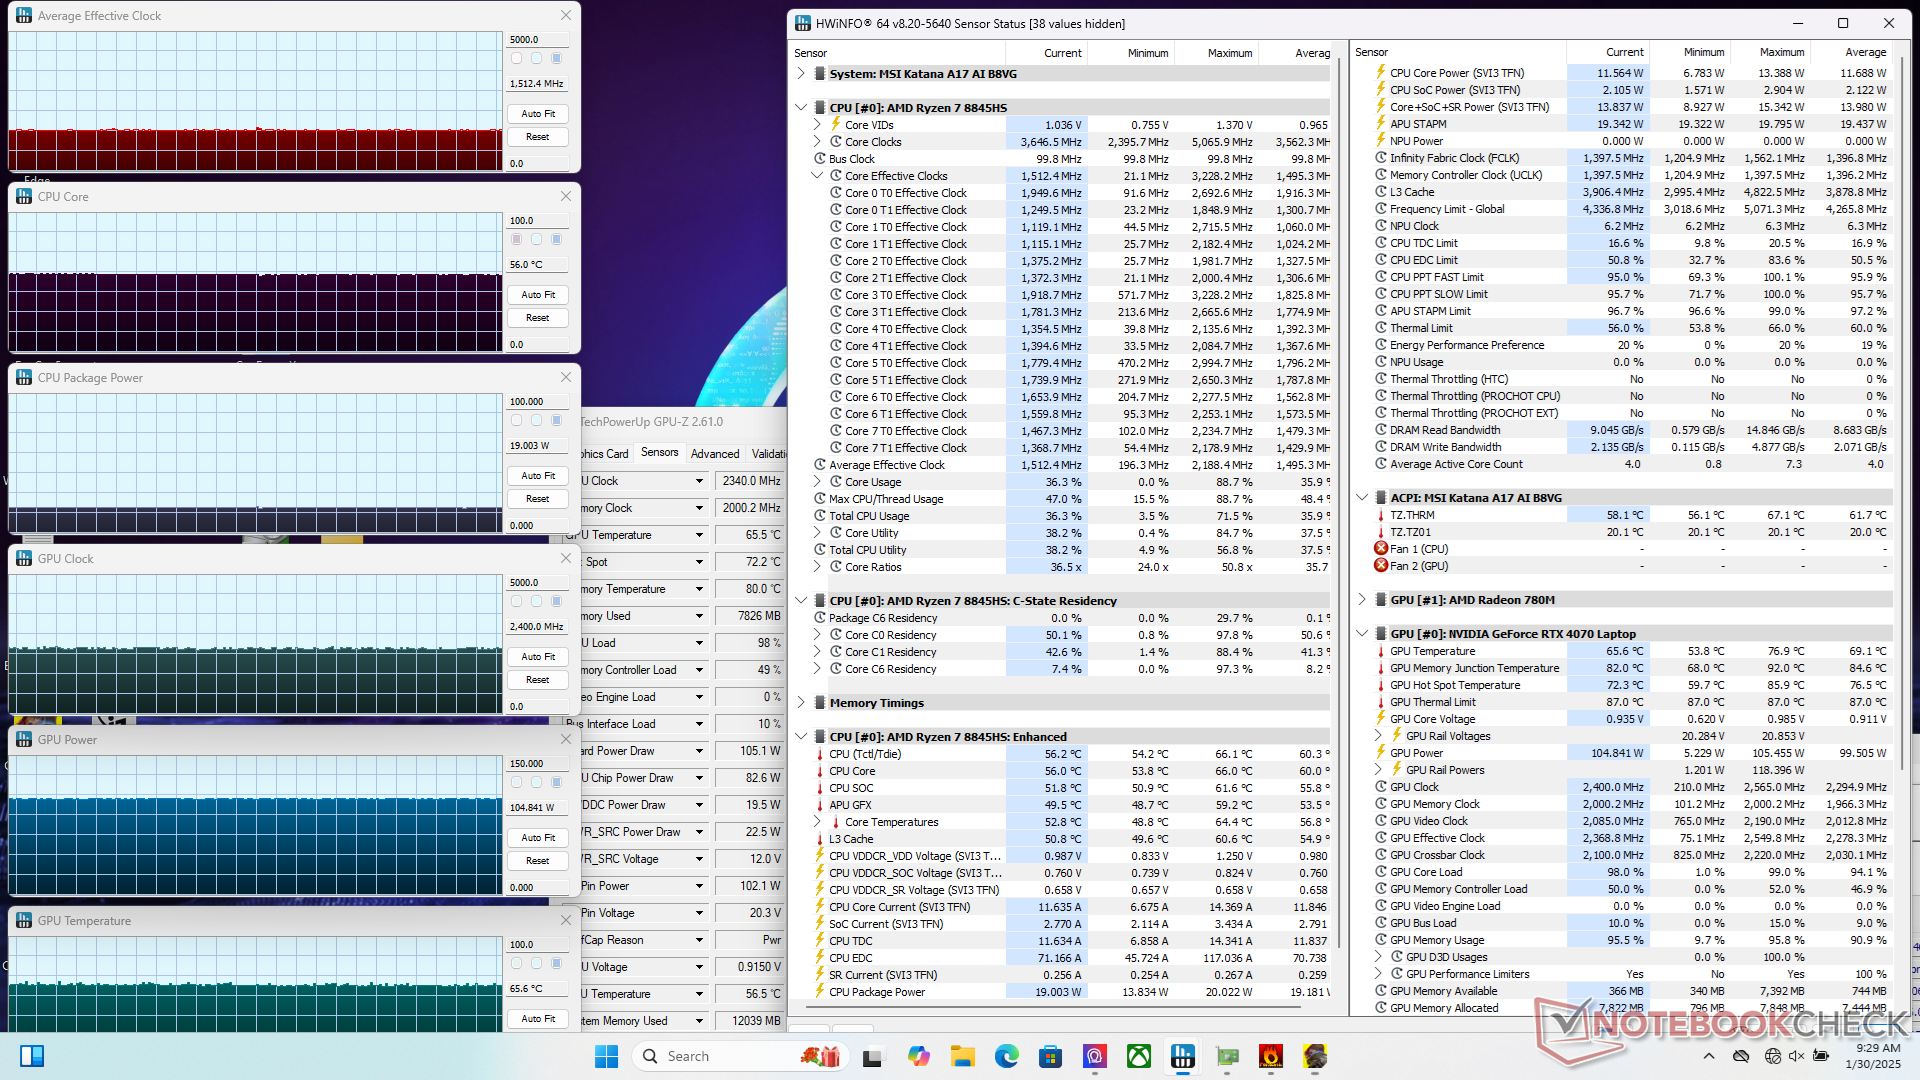Click the thermometer icon beside GPU Temperature

[1381, 651]
